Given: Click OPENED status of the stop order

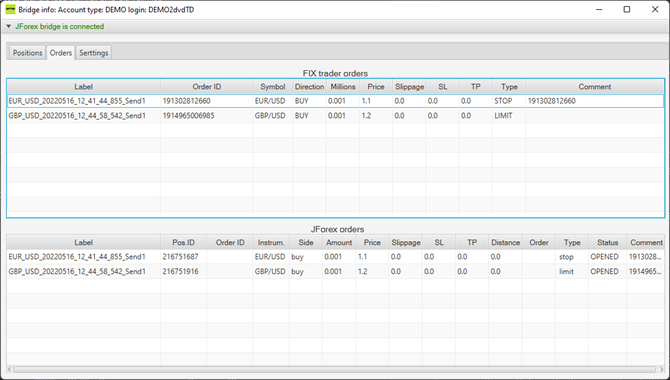Looking at the screenshot, I should [x=604, y=256].
